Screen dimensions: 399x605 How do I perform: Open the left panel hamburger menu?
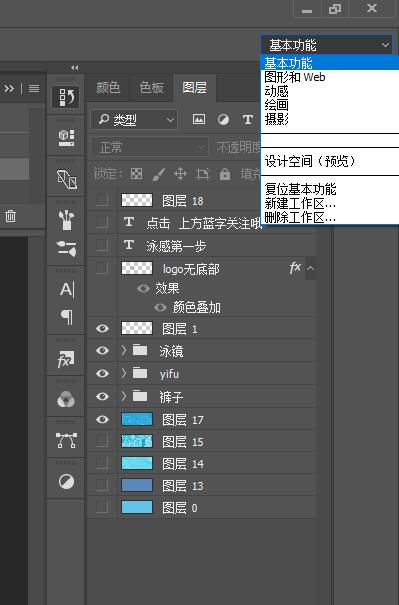coord(34,88)
